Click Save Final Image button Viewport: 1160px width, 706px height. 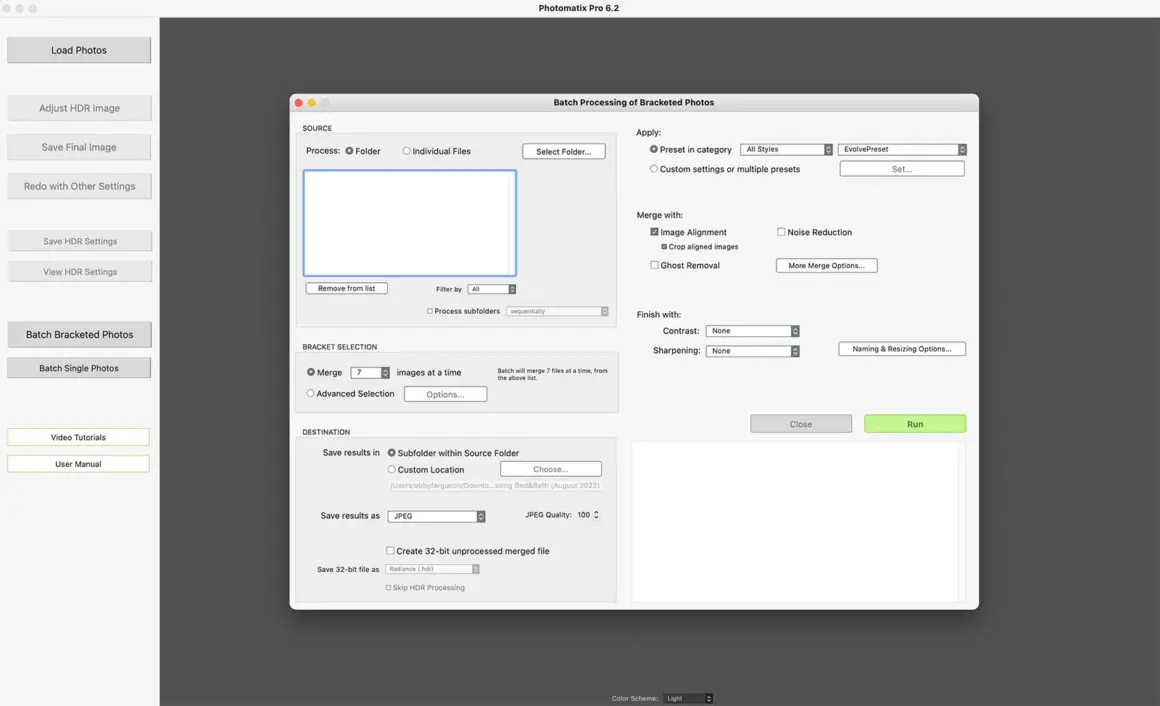tap(79, 147)
